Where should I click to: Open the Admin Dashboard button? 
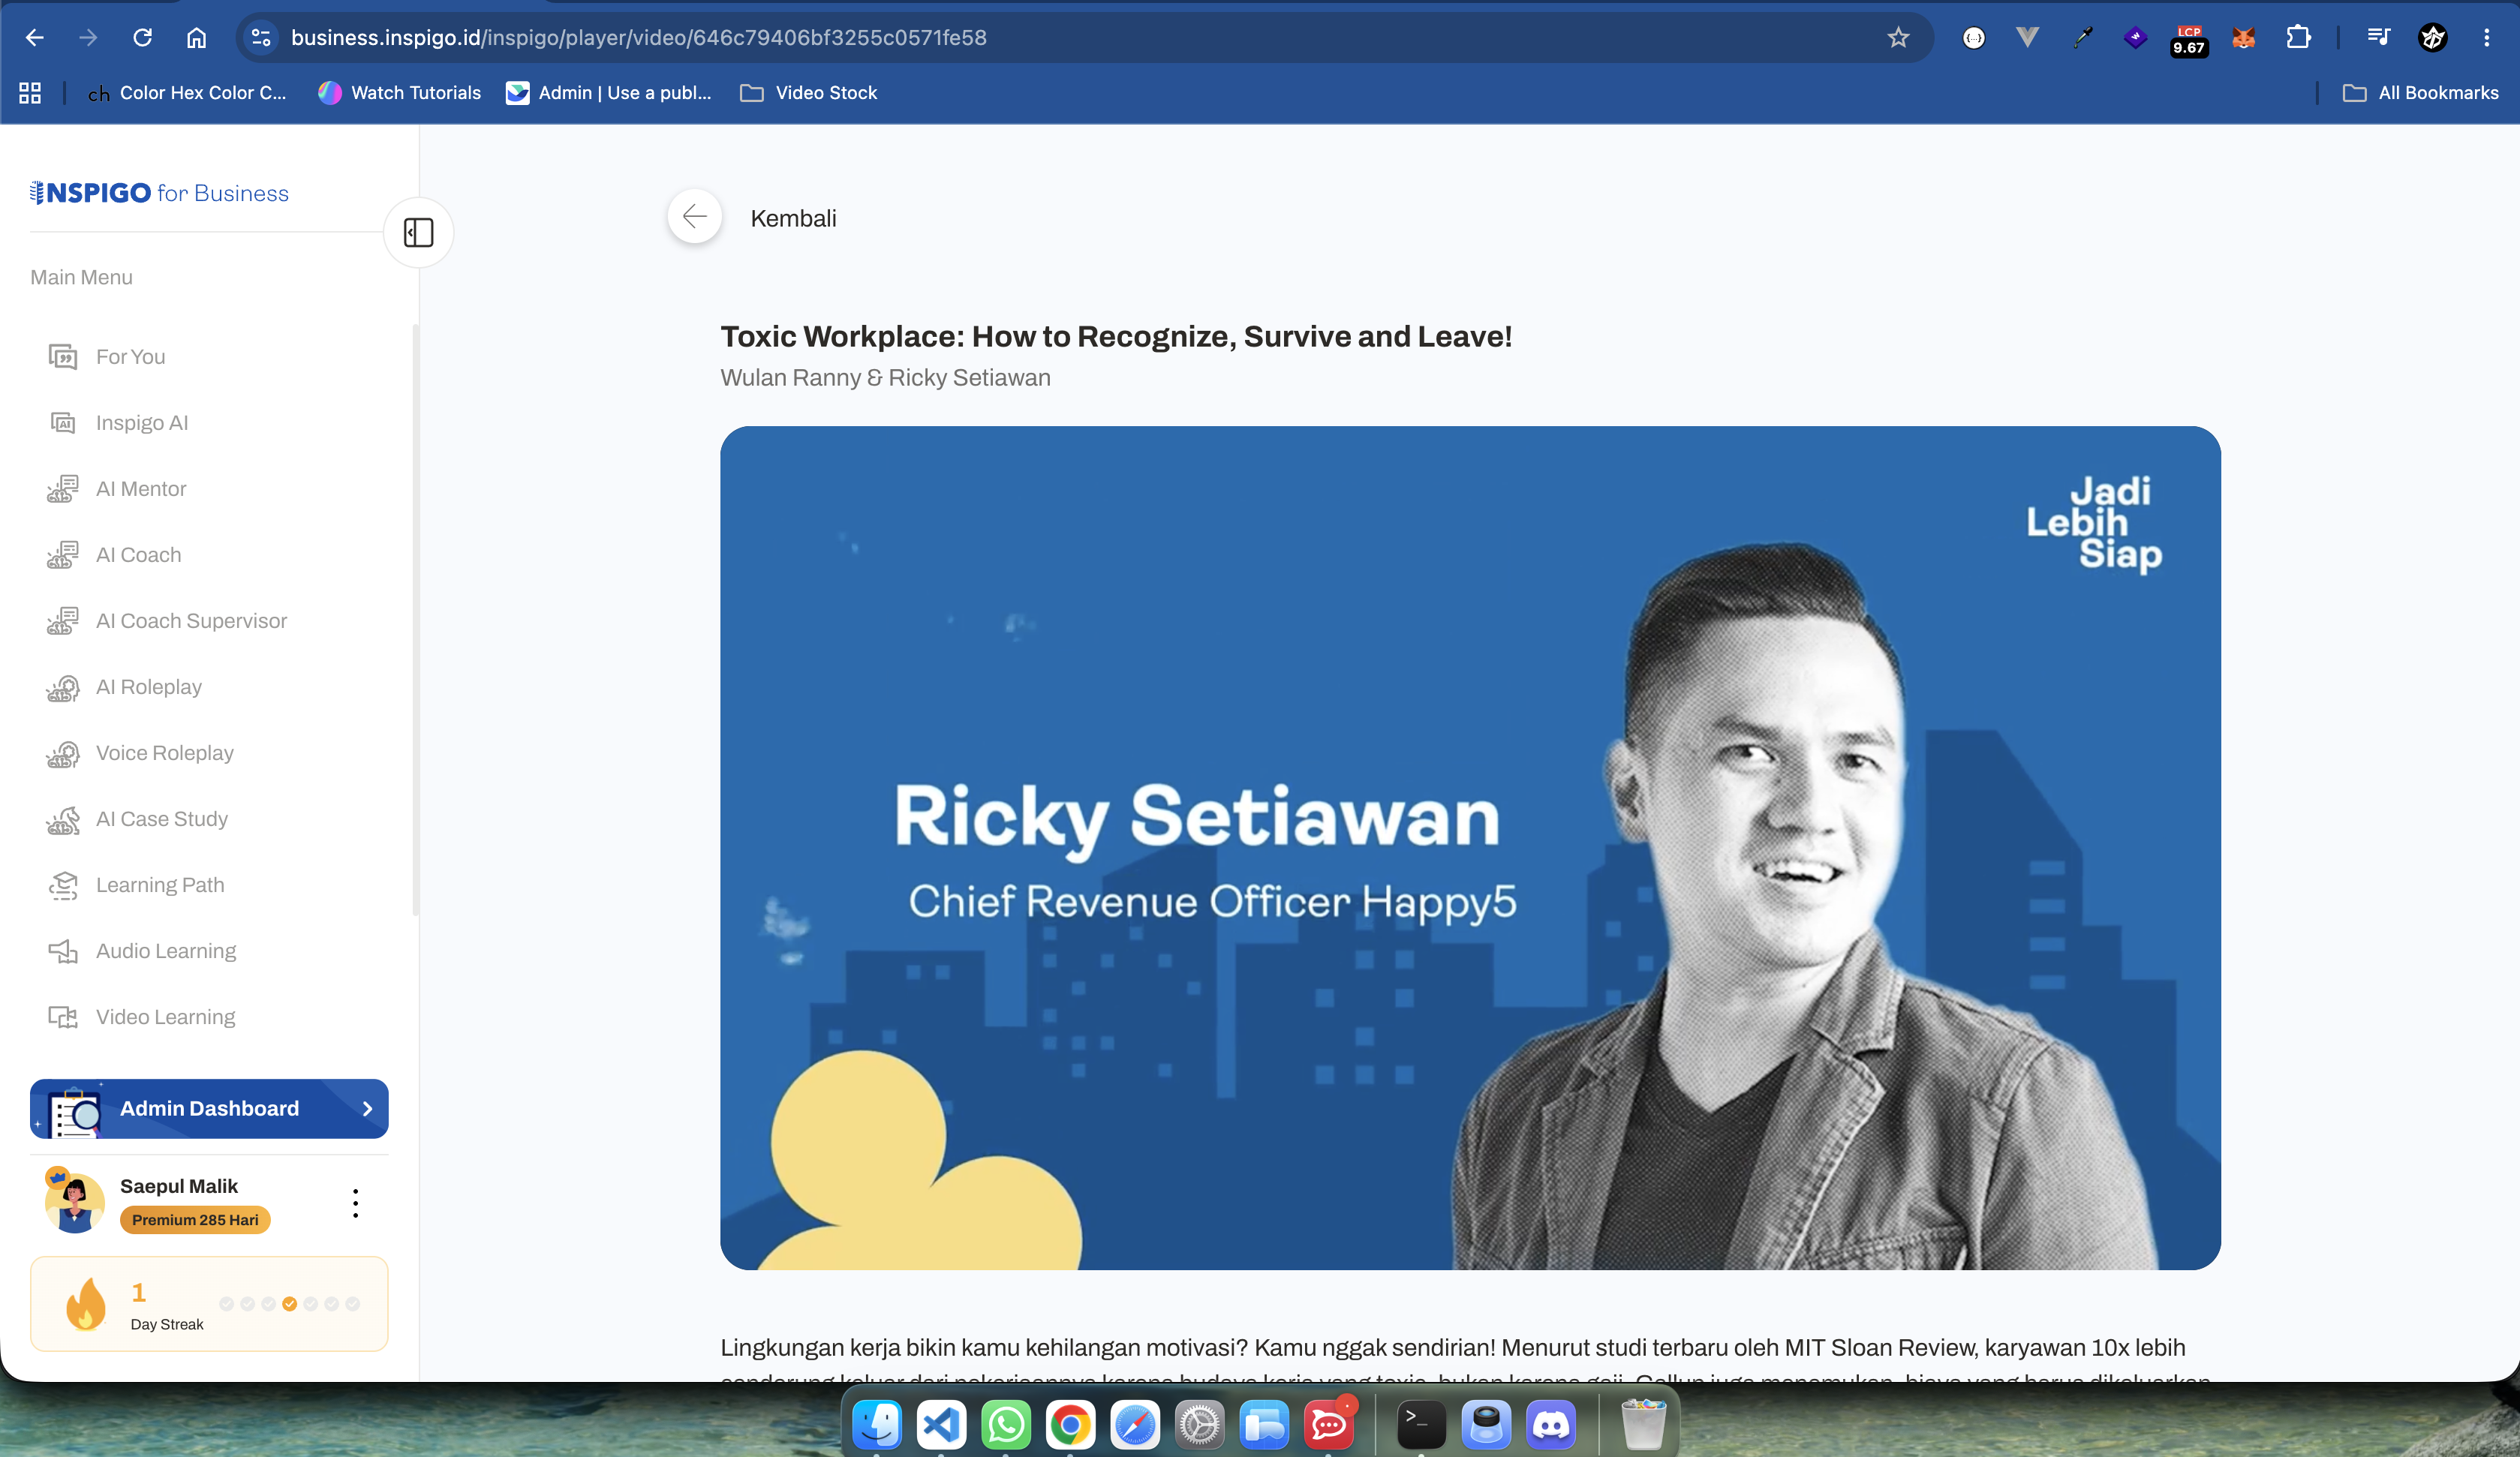(209, 1108)
